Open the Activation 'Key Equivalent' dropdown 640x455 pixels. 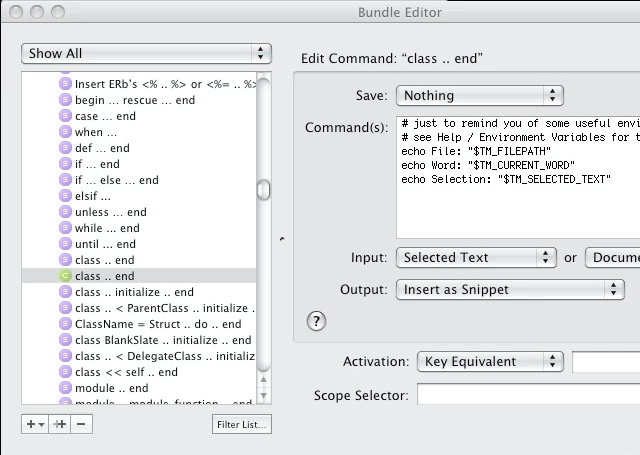[x=490, y=362]
